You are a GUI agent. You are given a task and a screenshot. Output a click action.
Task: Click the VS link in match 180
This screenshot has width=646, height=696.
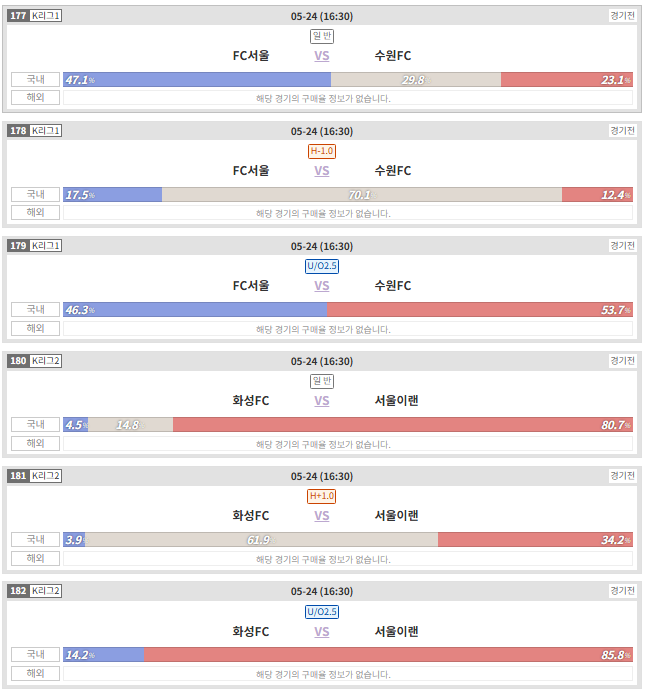321,401
